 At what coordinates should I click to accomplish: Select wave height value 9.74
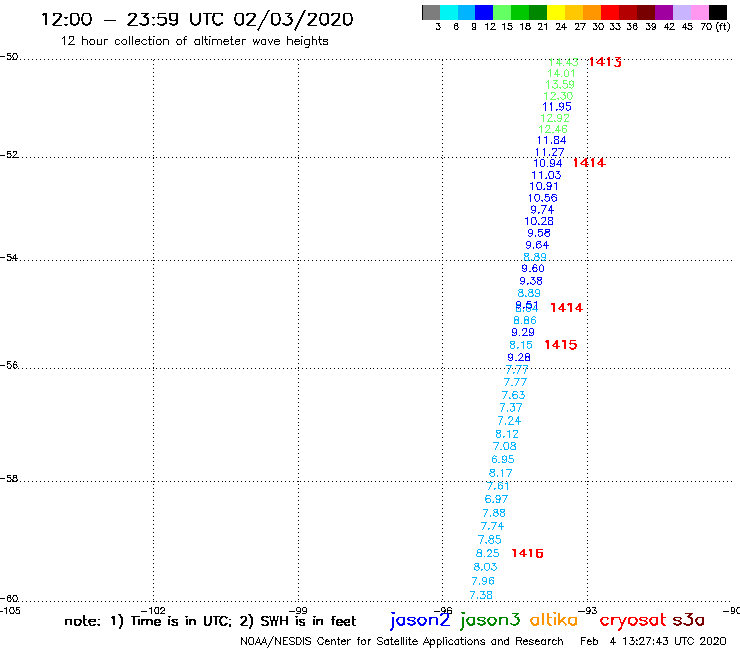(x=542, y=210)
